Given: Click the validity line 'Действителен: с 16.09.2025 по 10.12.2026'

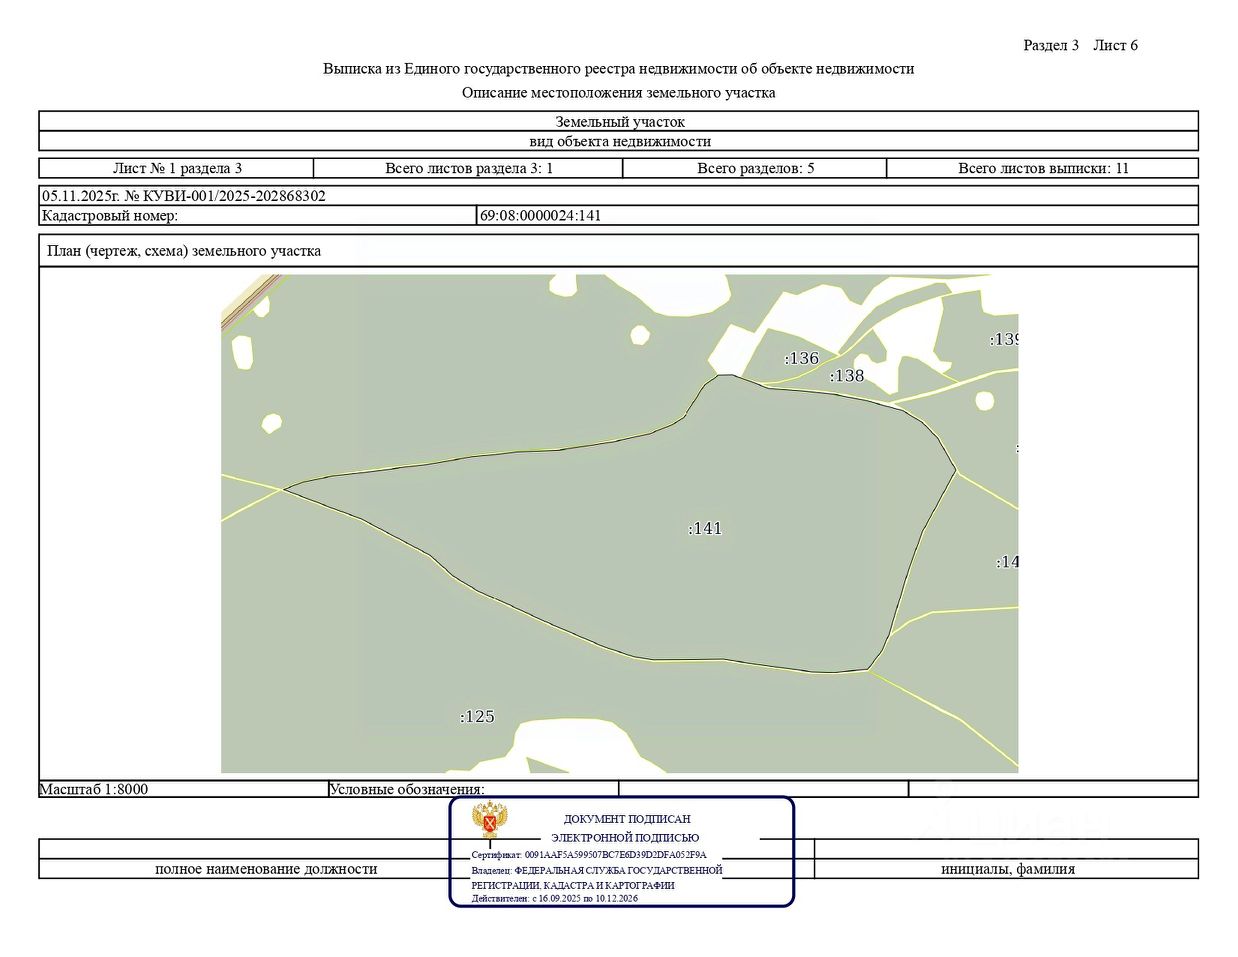Looking at the screenshot, I should (x=555, y=898).
